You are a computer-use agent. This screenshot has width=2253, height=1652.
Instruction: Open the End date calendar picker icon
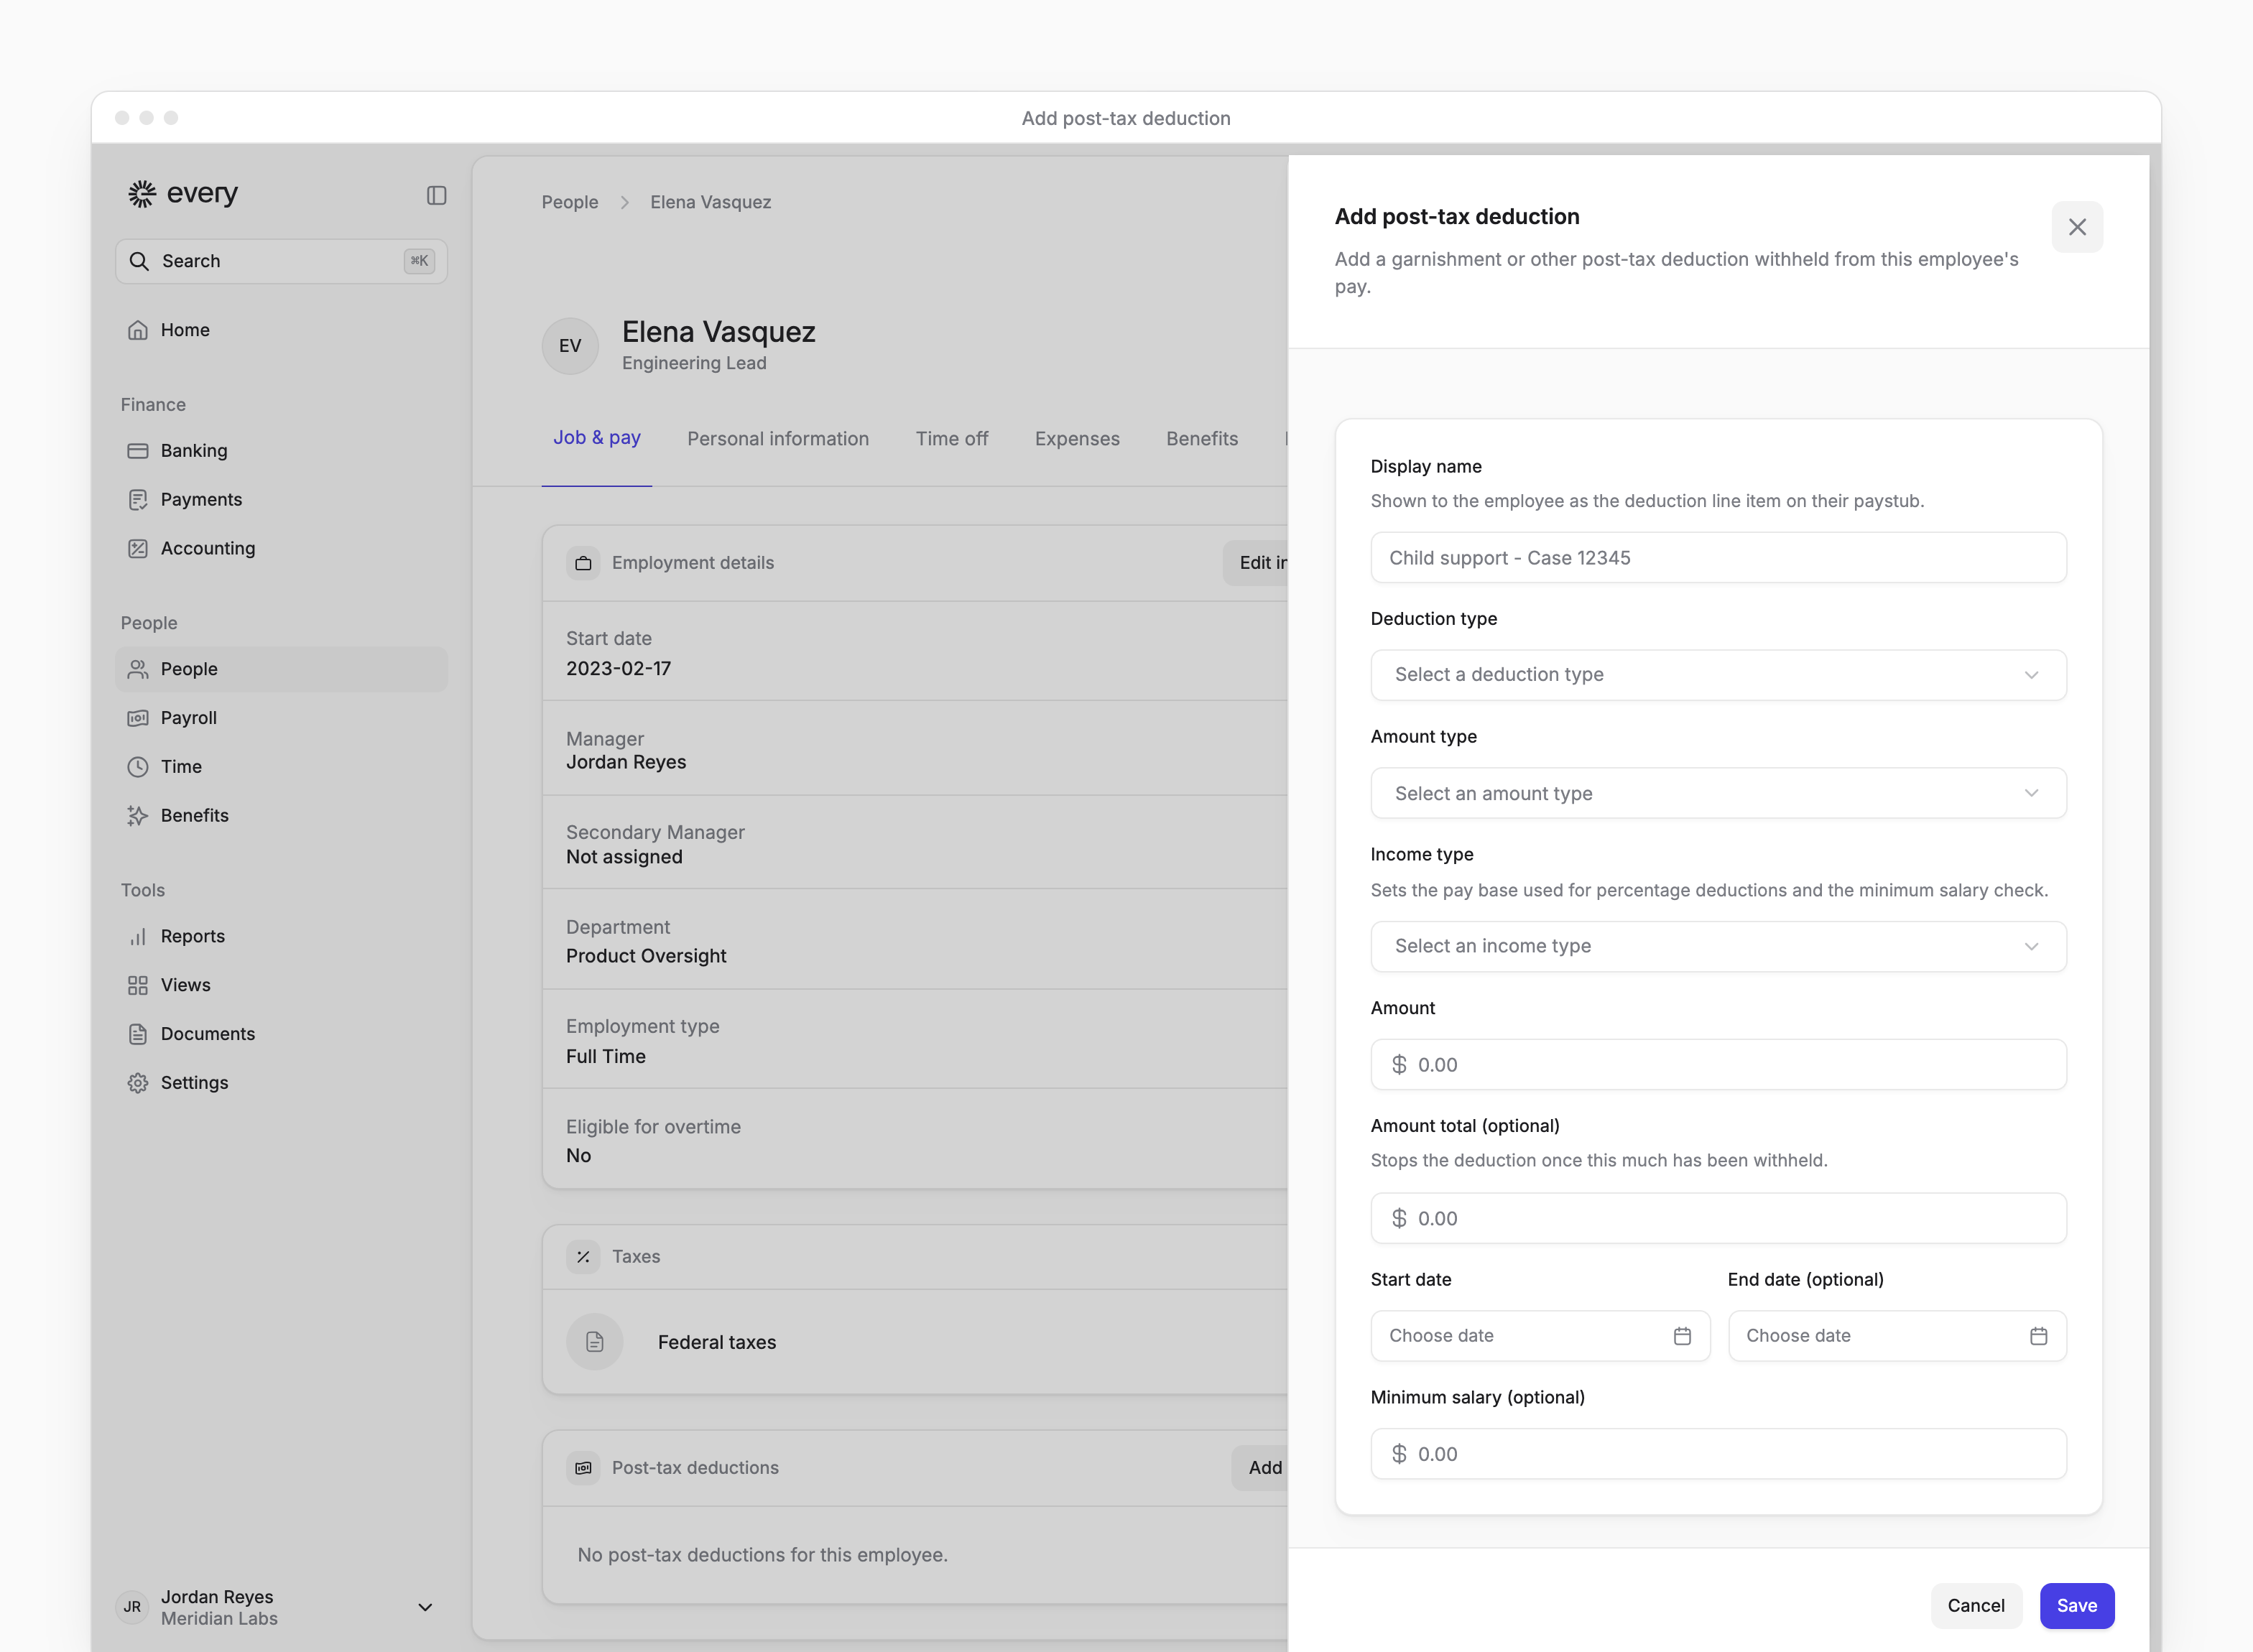tap(2038, 1336)
